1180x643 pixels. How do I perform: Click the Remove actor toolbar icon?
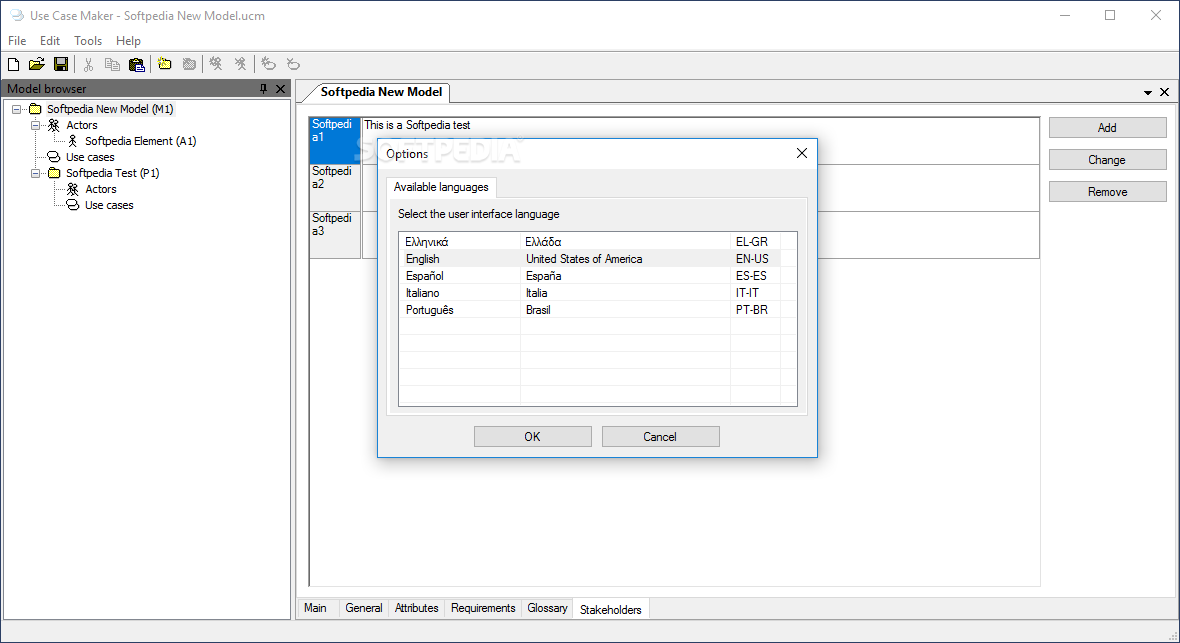[240, 65]
